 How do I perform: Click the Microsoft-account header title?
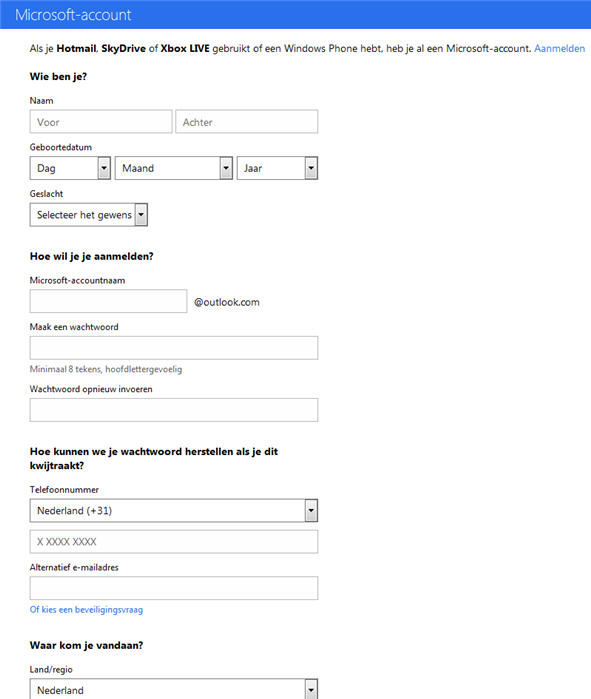click(74, 15)
